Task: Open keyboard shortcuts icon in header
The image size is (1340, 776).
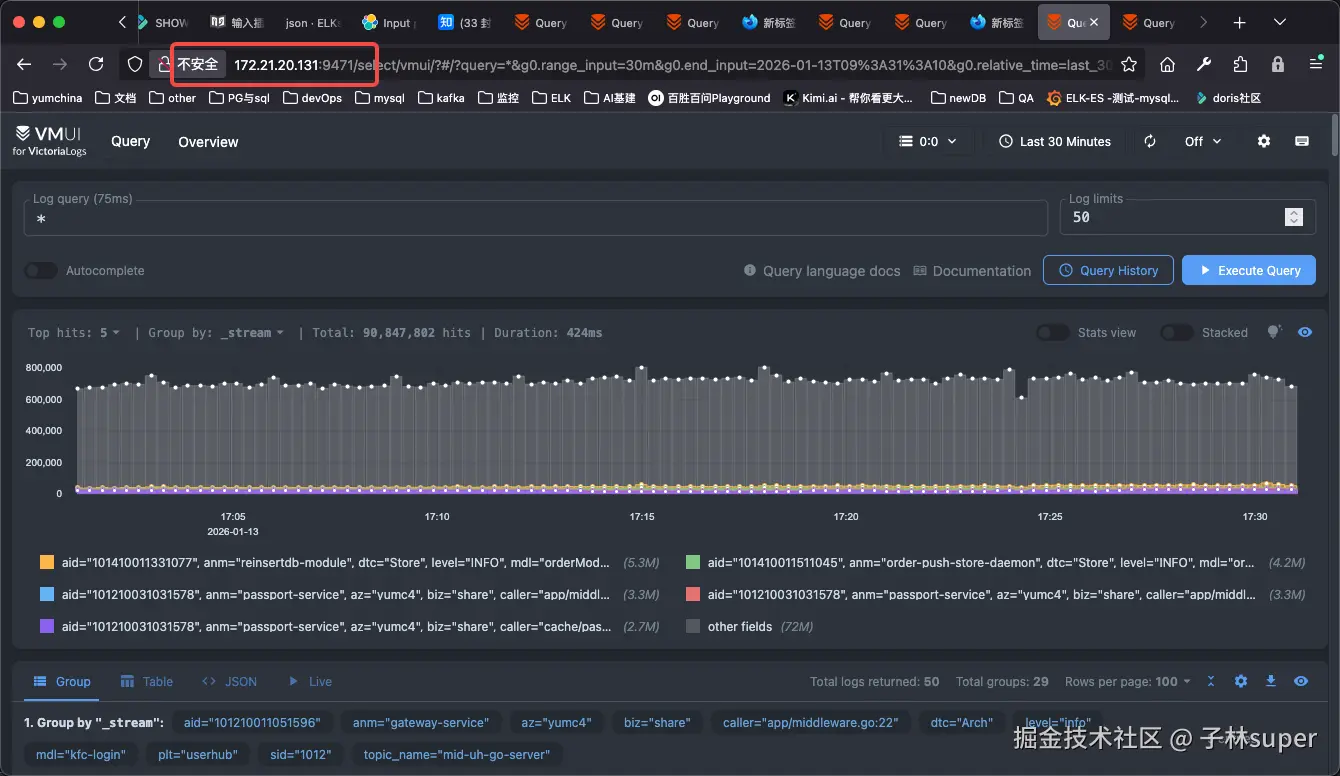Action: click(1302, 141)
